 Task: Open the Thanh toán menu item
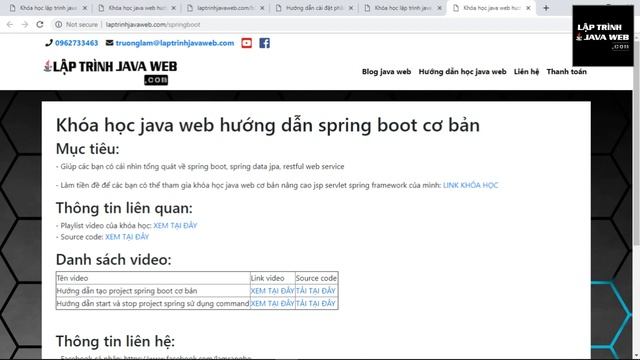(x=567, y=71)
